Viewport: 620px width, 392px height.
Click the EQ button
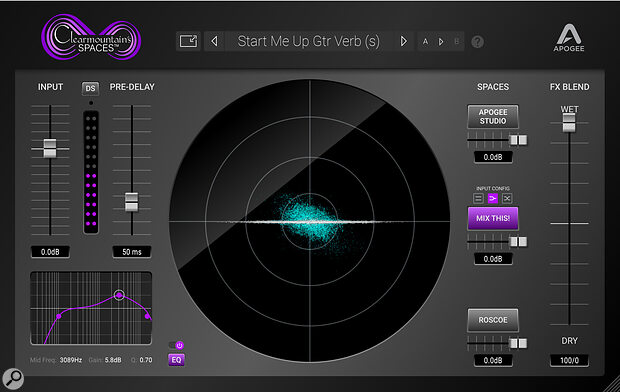[x=176, y=360]
